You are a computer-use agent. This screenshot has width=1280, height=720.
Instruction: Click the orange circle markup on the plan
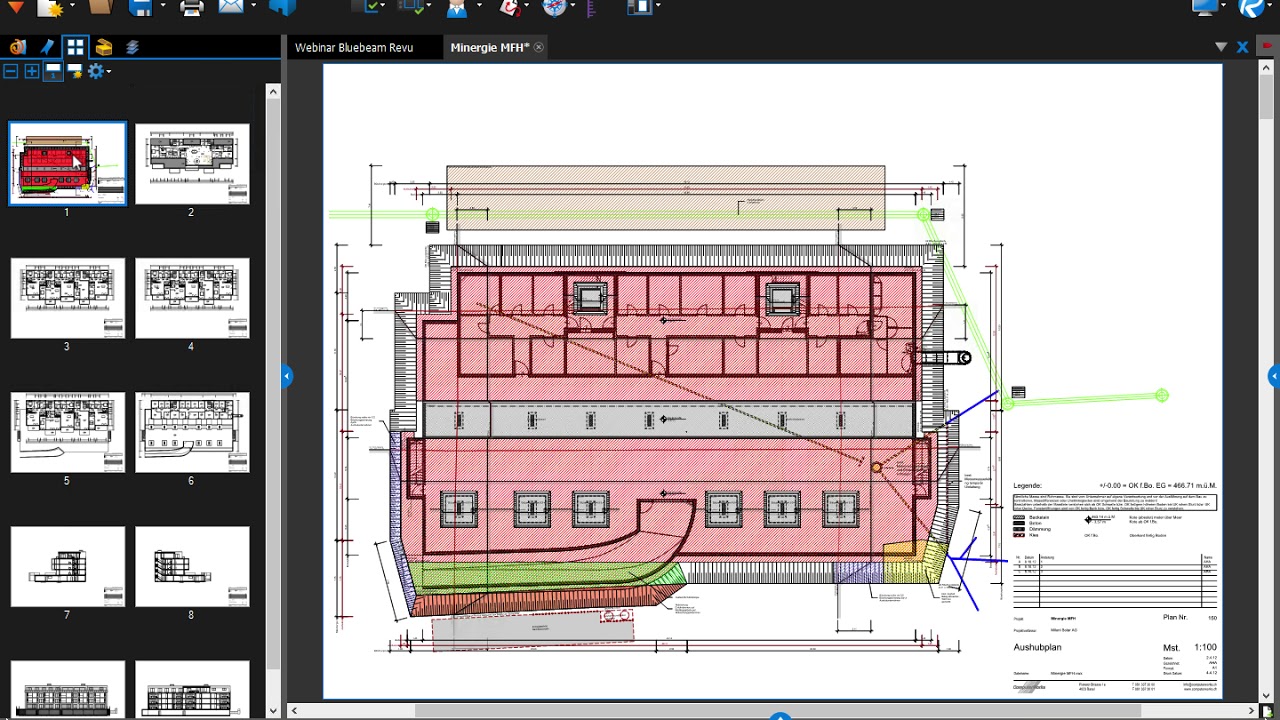[x=877, y=467]
